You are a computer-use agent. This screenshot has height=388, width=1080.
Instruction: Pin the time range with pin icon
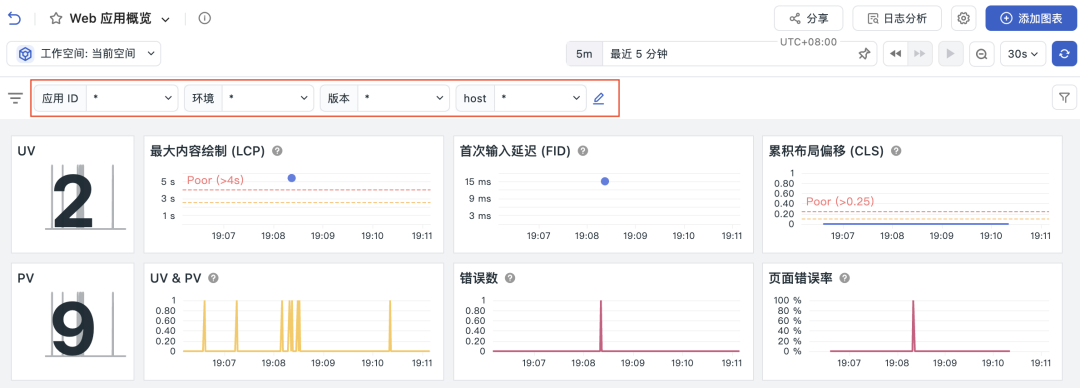864,54
